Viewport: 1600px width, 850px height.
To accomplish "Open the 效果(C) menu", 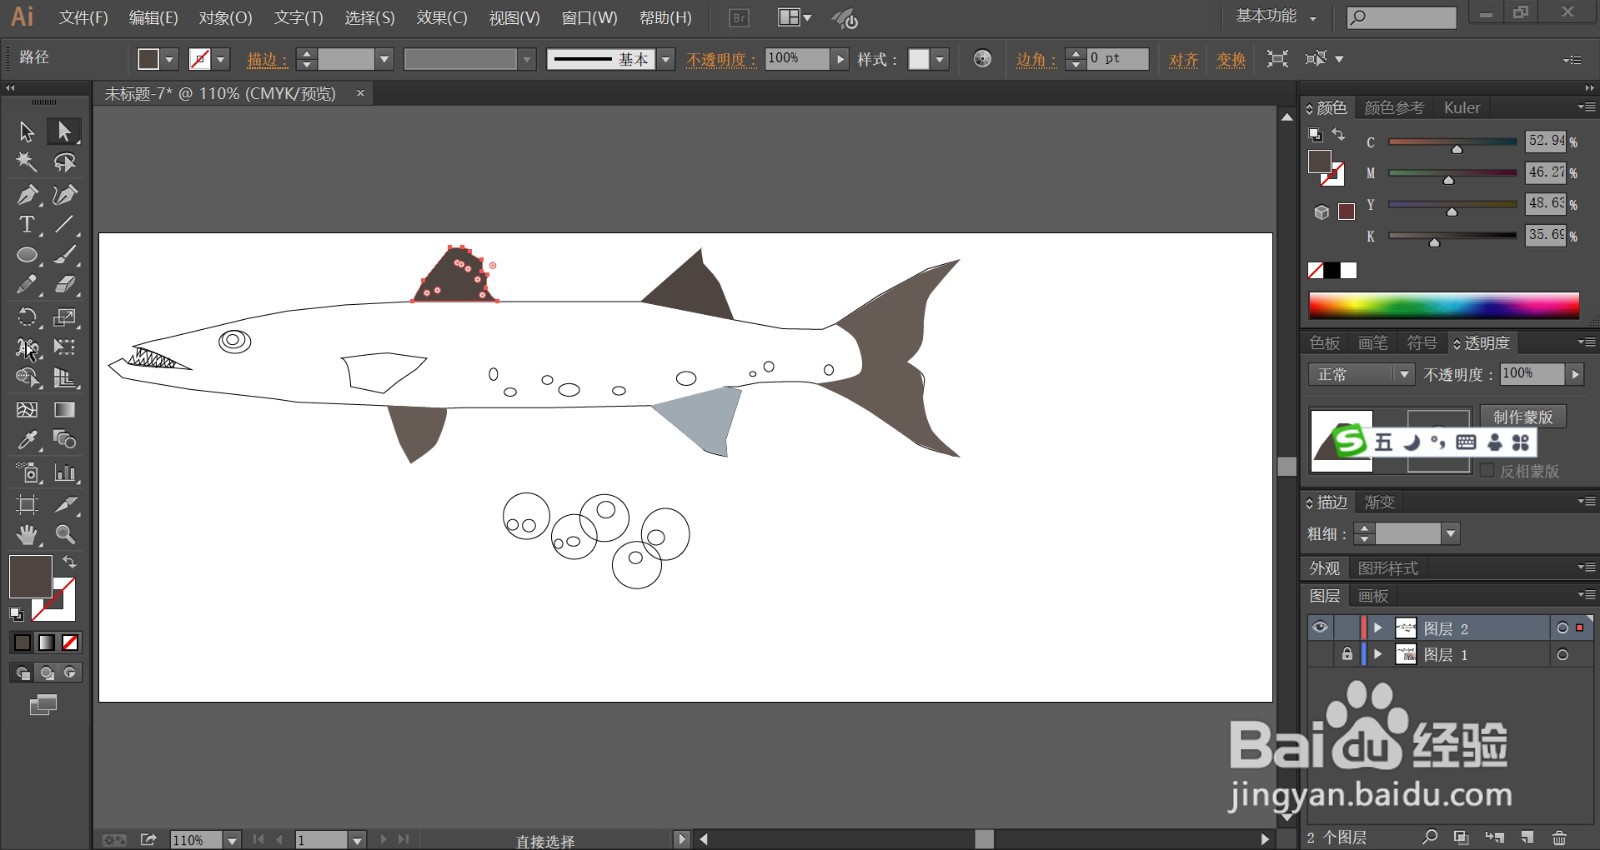I will 442,18.
